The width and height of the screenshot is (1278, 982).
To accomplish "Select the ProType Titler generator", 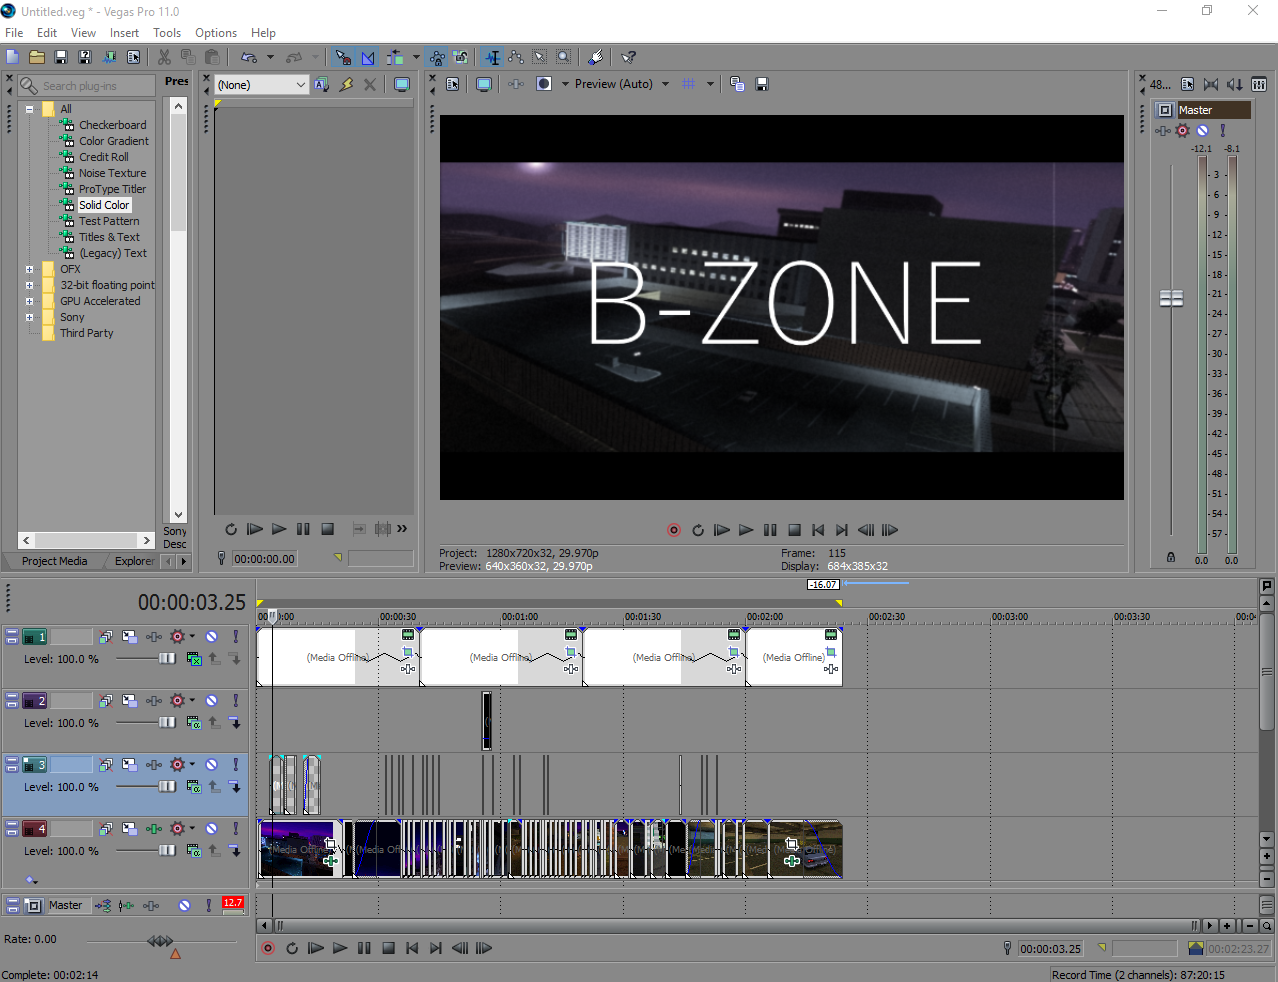I will click(112, 189).
